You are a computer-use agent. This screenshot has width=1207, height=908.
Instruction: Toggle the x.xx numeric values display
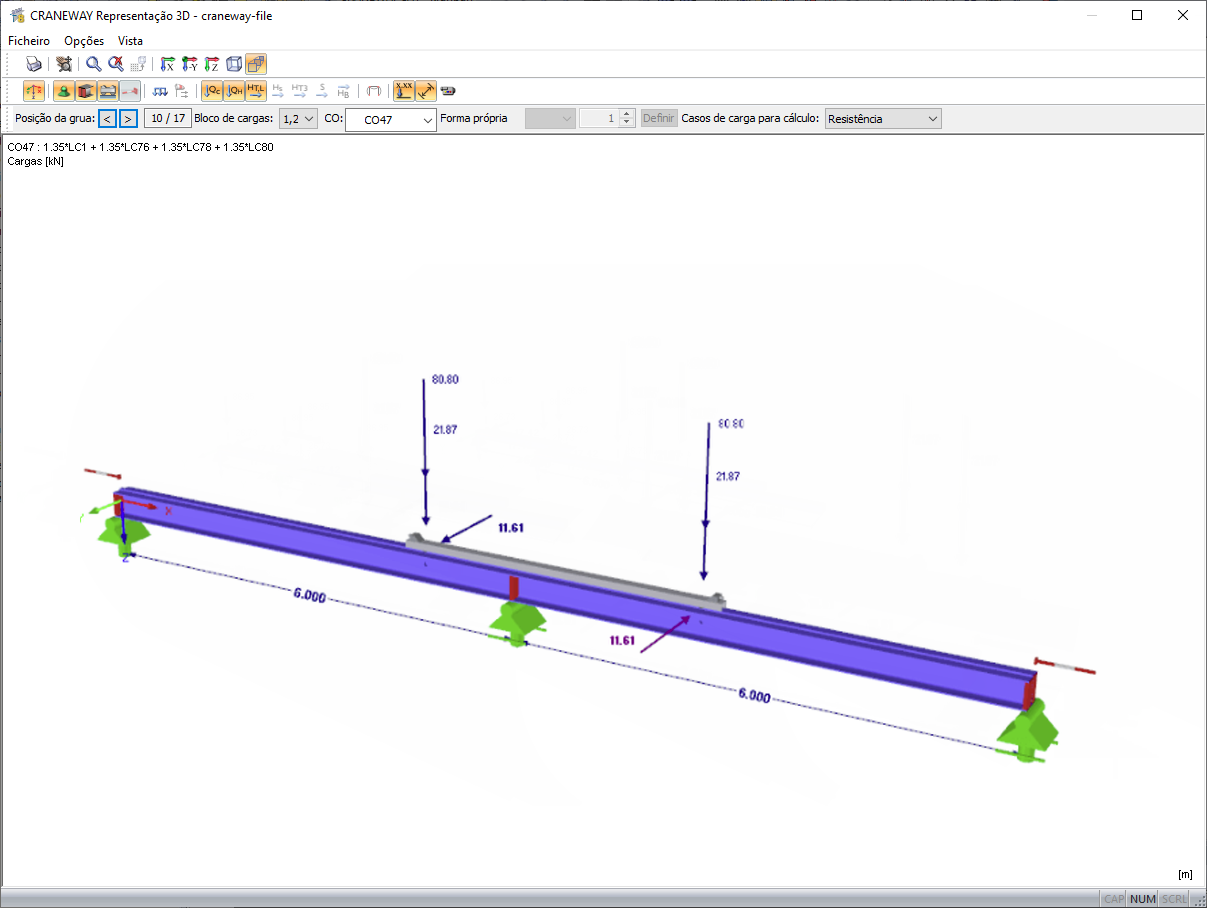coord(404,91)
